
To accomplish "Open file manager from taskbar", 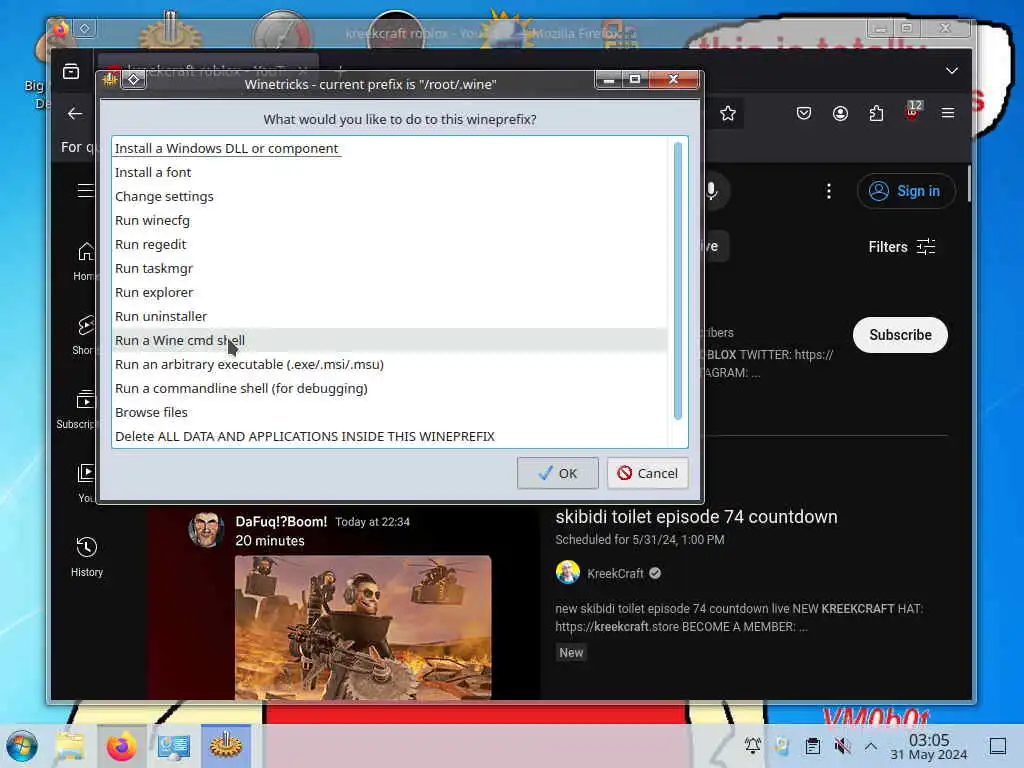I will [70, 746].
